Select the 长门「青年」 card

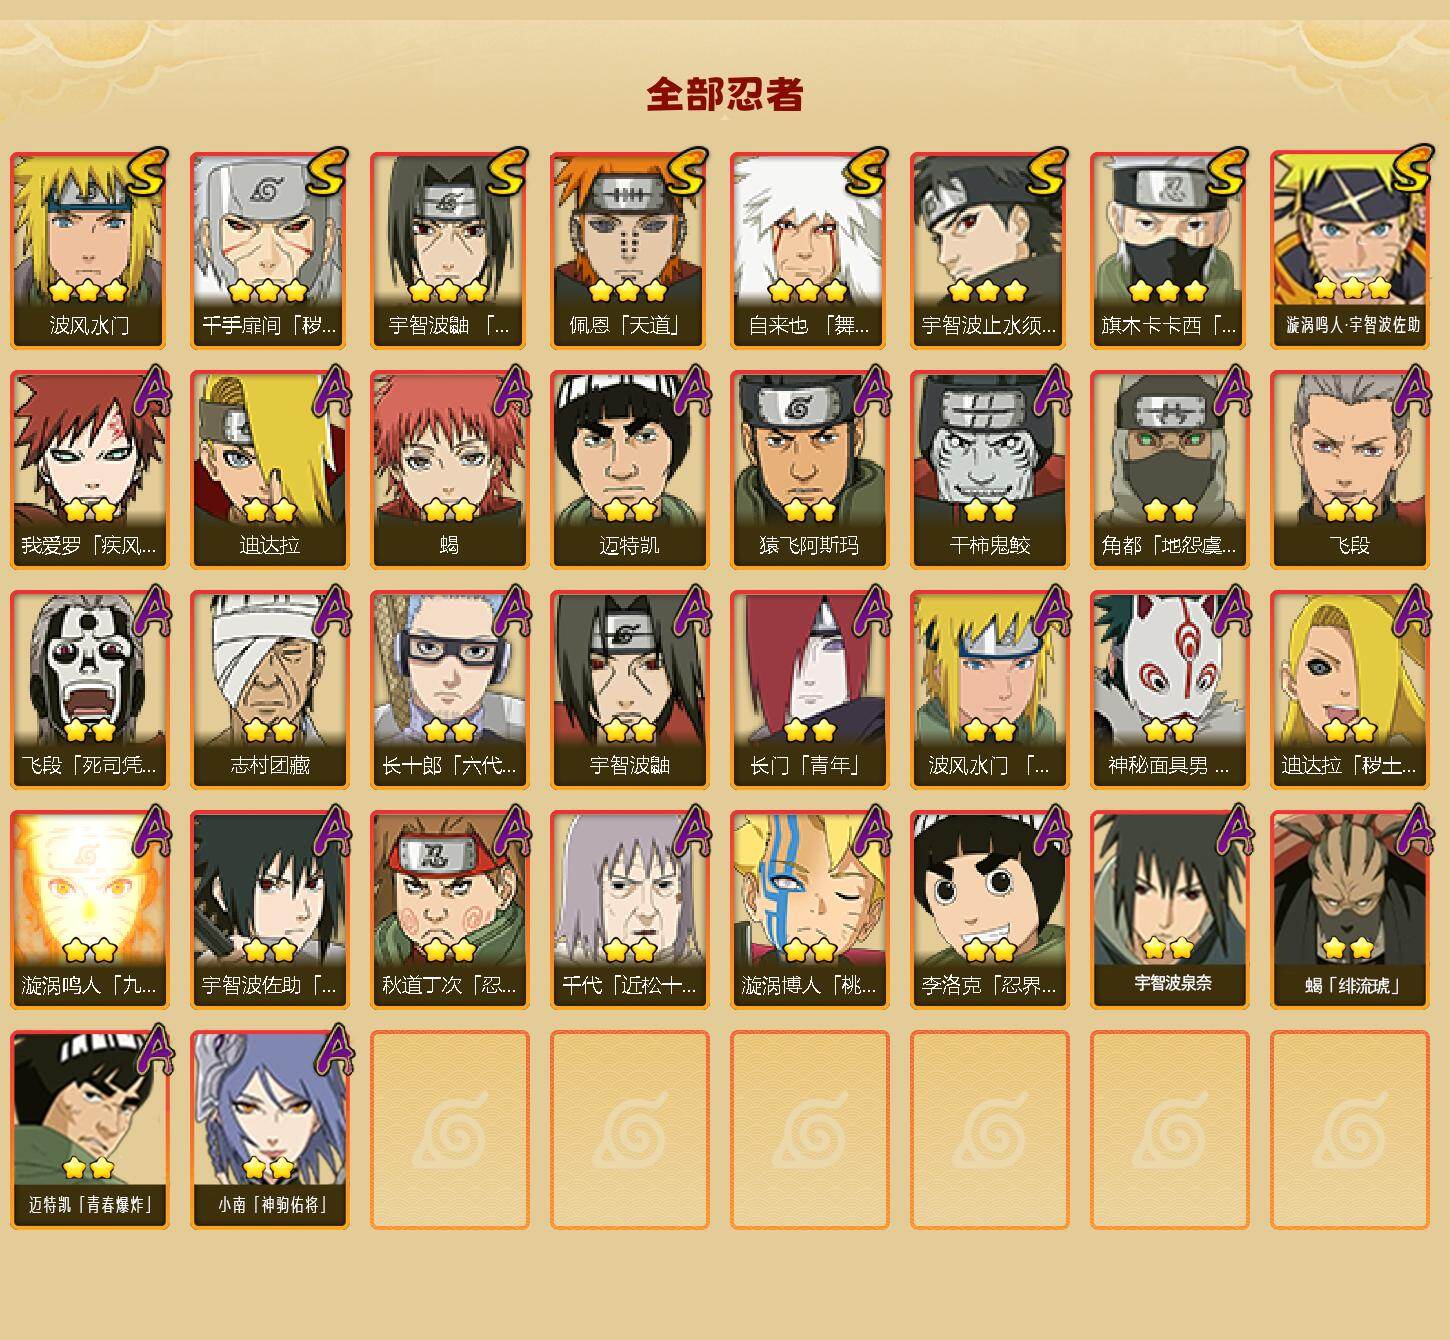(809, 690)
